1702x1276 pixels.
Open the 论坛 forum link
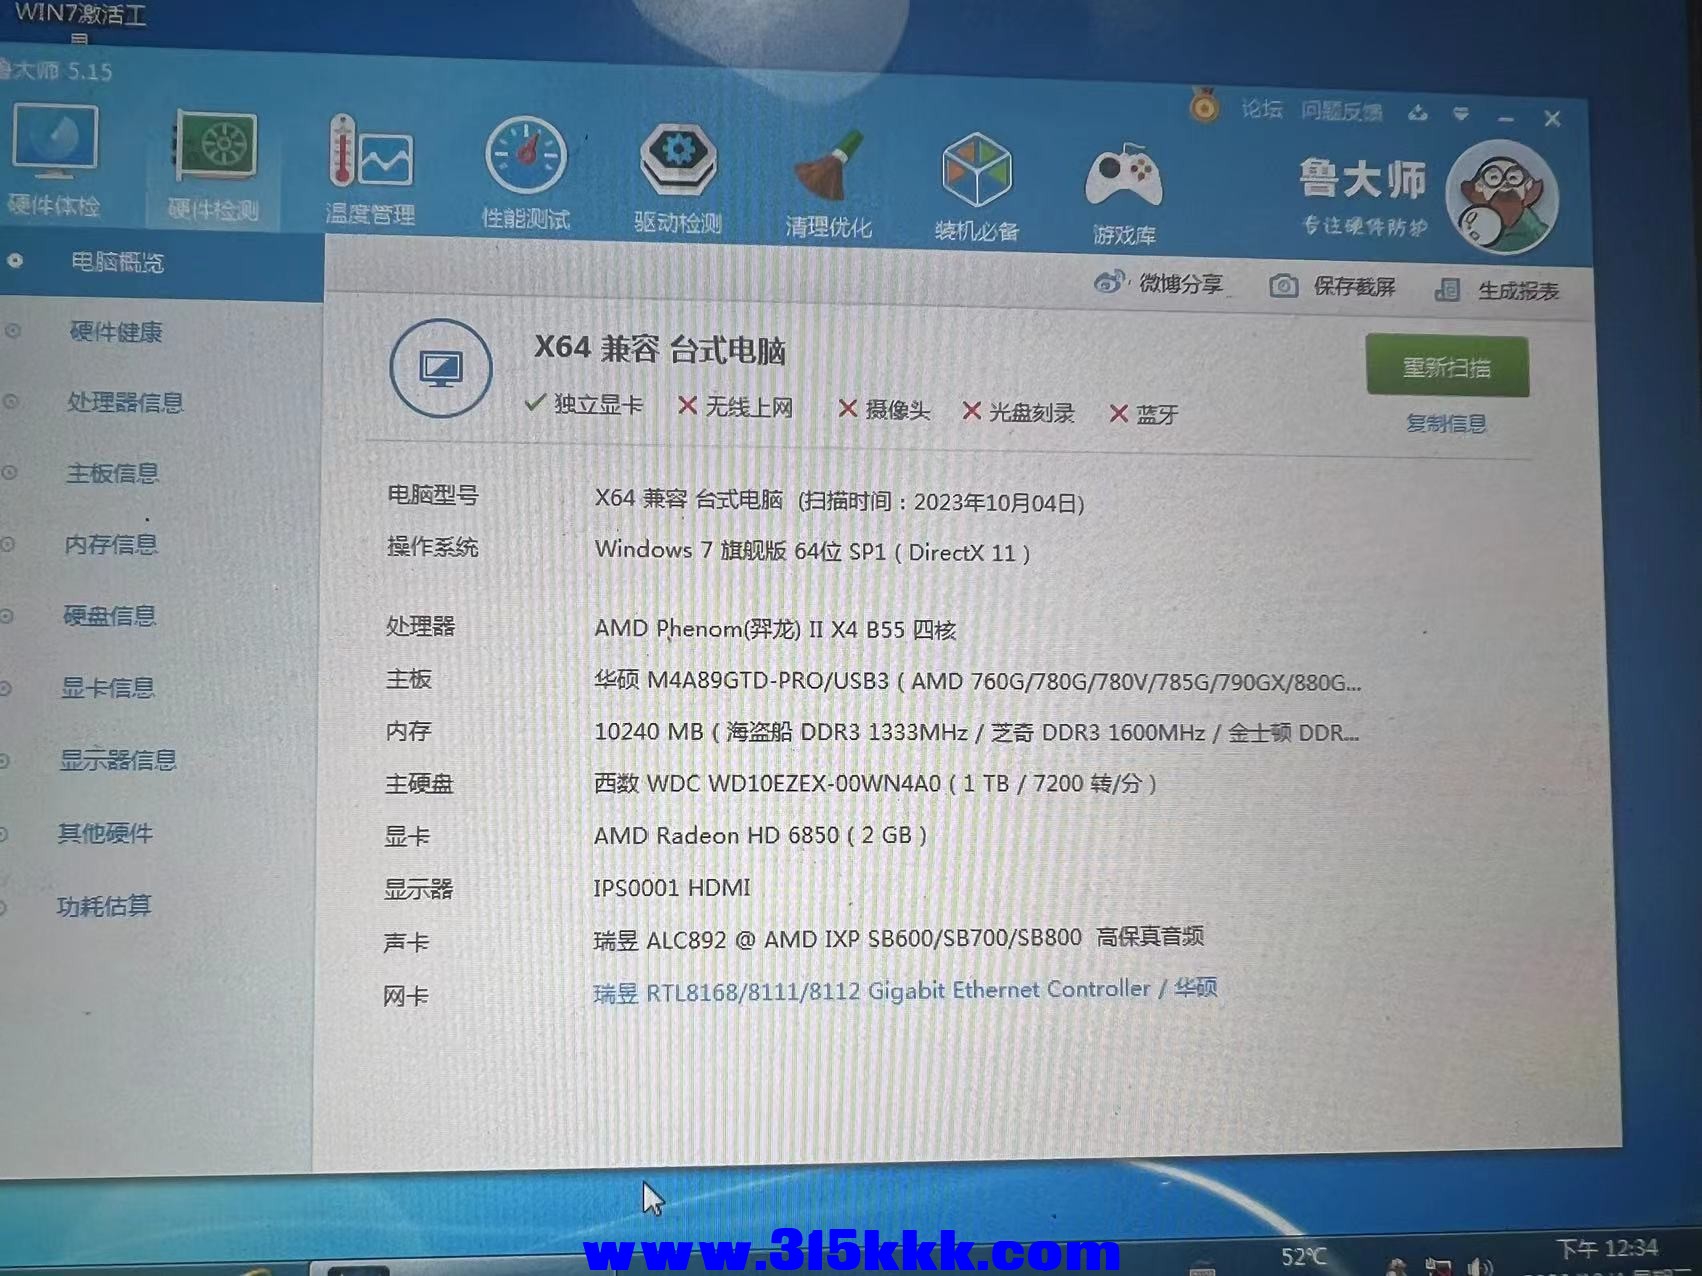tap(1262, 109)
